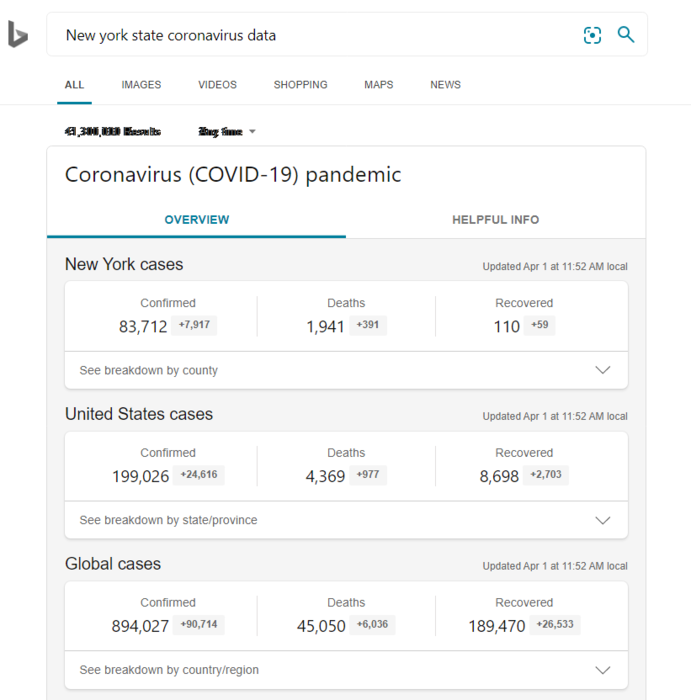
Task: Open the SHOPPING tab
Action: pyautogui.click(x=300, y=85)
